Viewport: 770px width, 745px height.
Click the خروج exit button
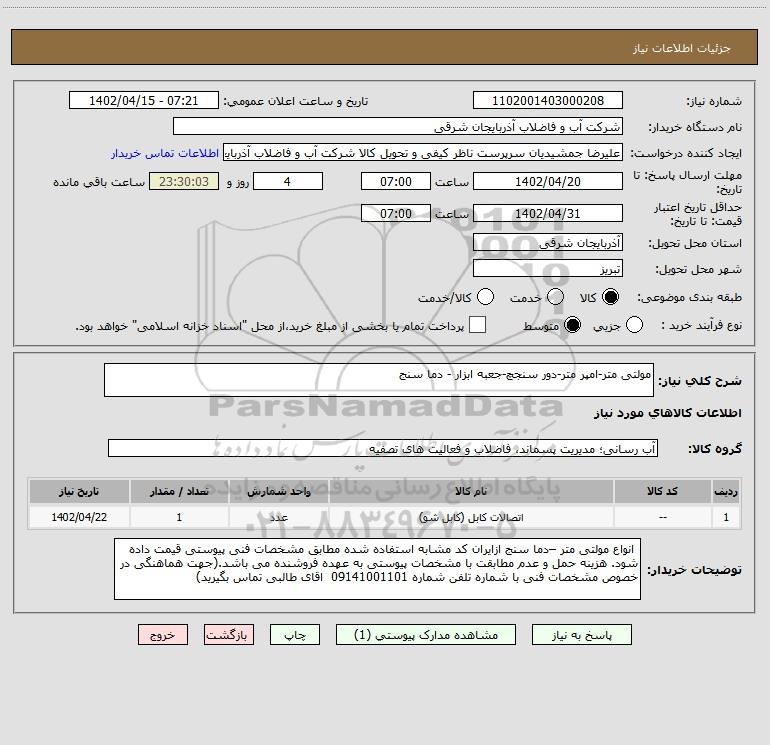[163, 635]
